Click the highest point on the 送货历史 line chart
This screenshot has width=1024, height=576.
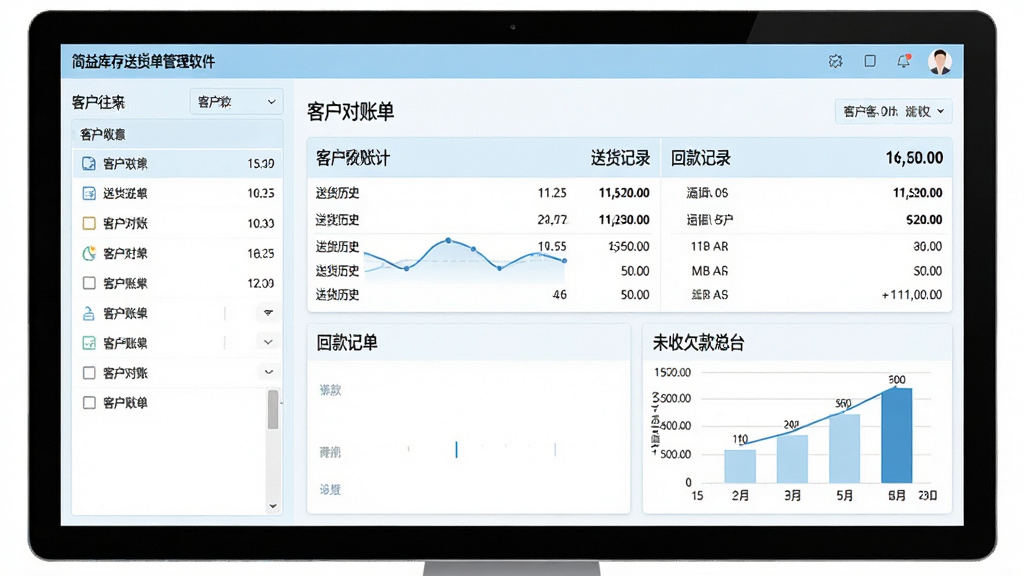coord(448,241)
